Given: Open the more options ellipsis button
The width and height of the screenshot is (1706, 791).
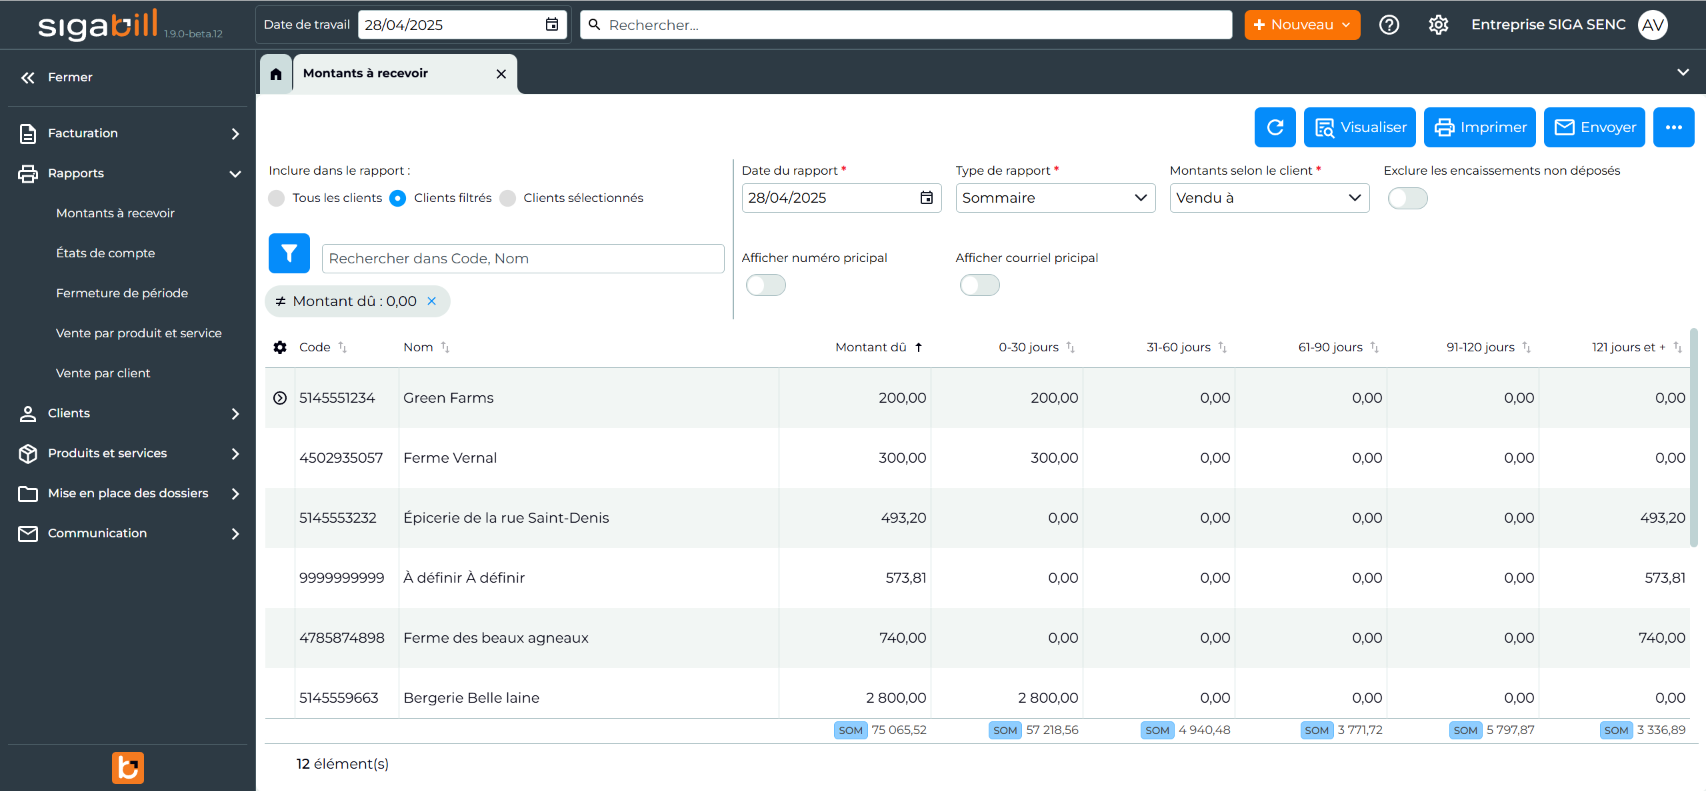Looking at the screenshot, I should pos(1673,127).
